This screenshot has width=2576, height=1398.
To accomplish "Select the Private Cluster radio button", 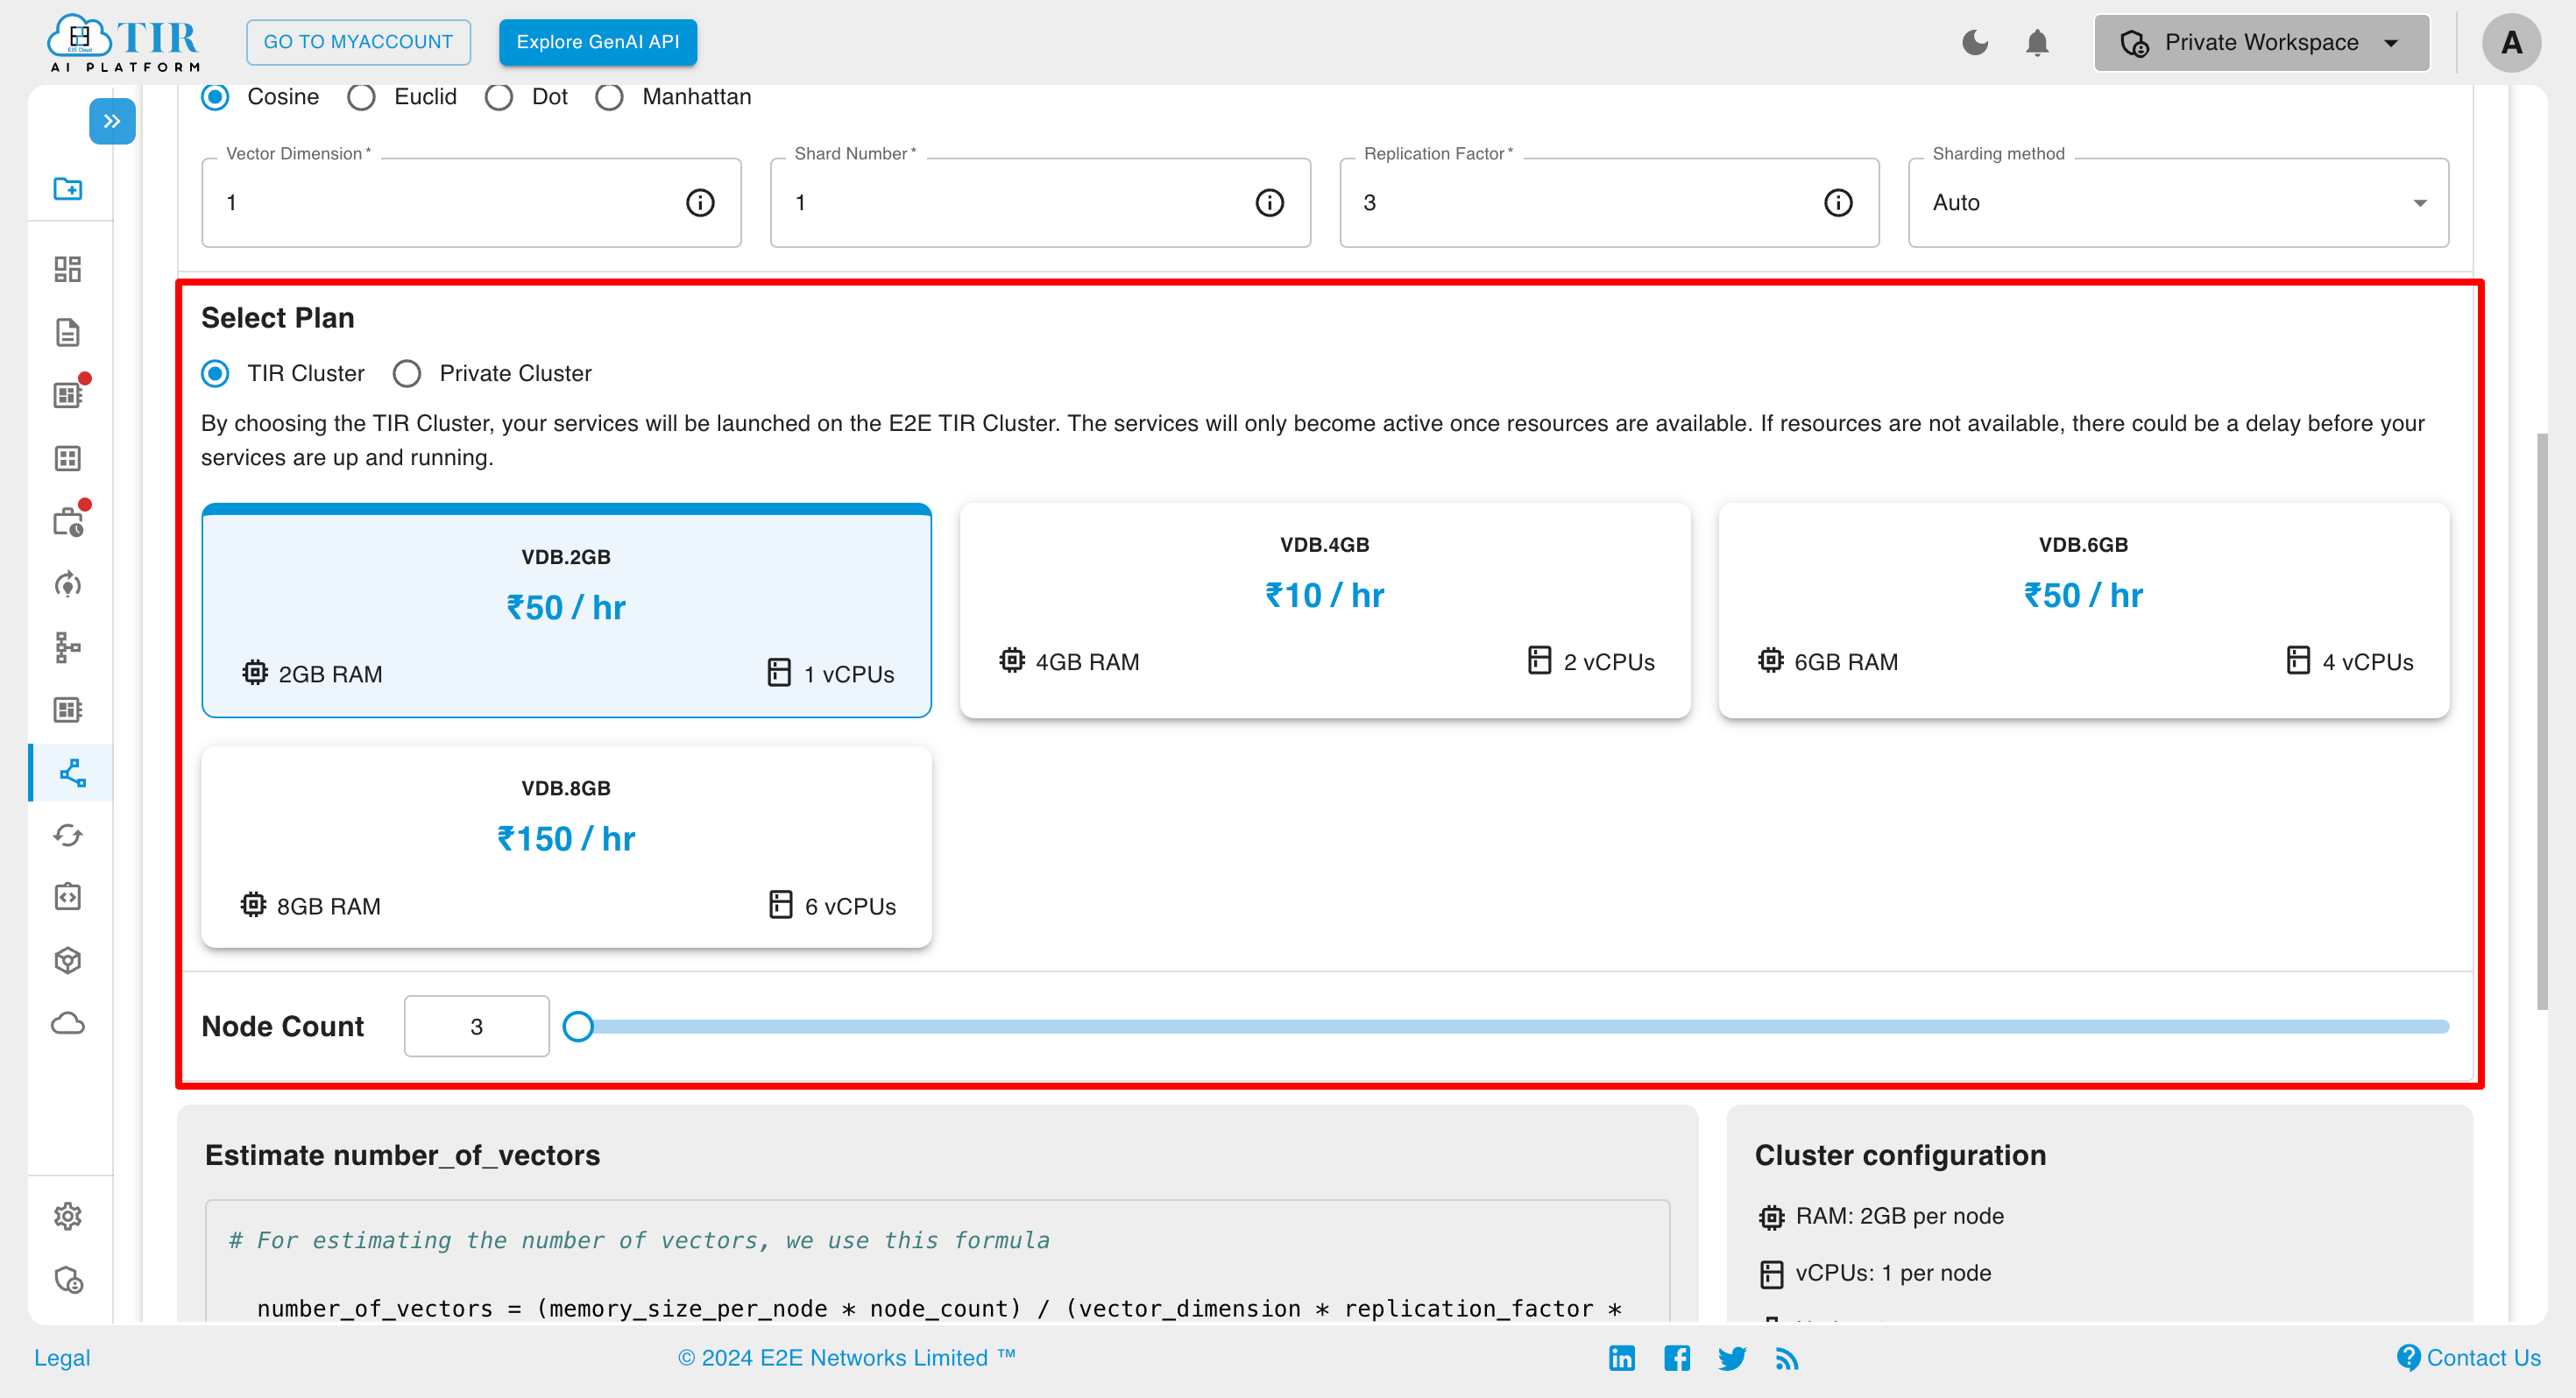I will (405, 374).
